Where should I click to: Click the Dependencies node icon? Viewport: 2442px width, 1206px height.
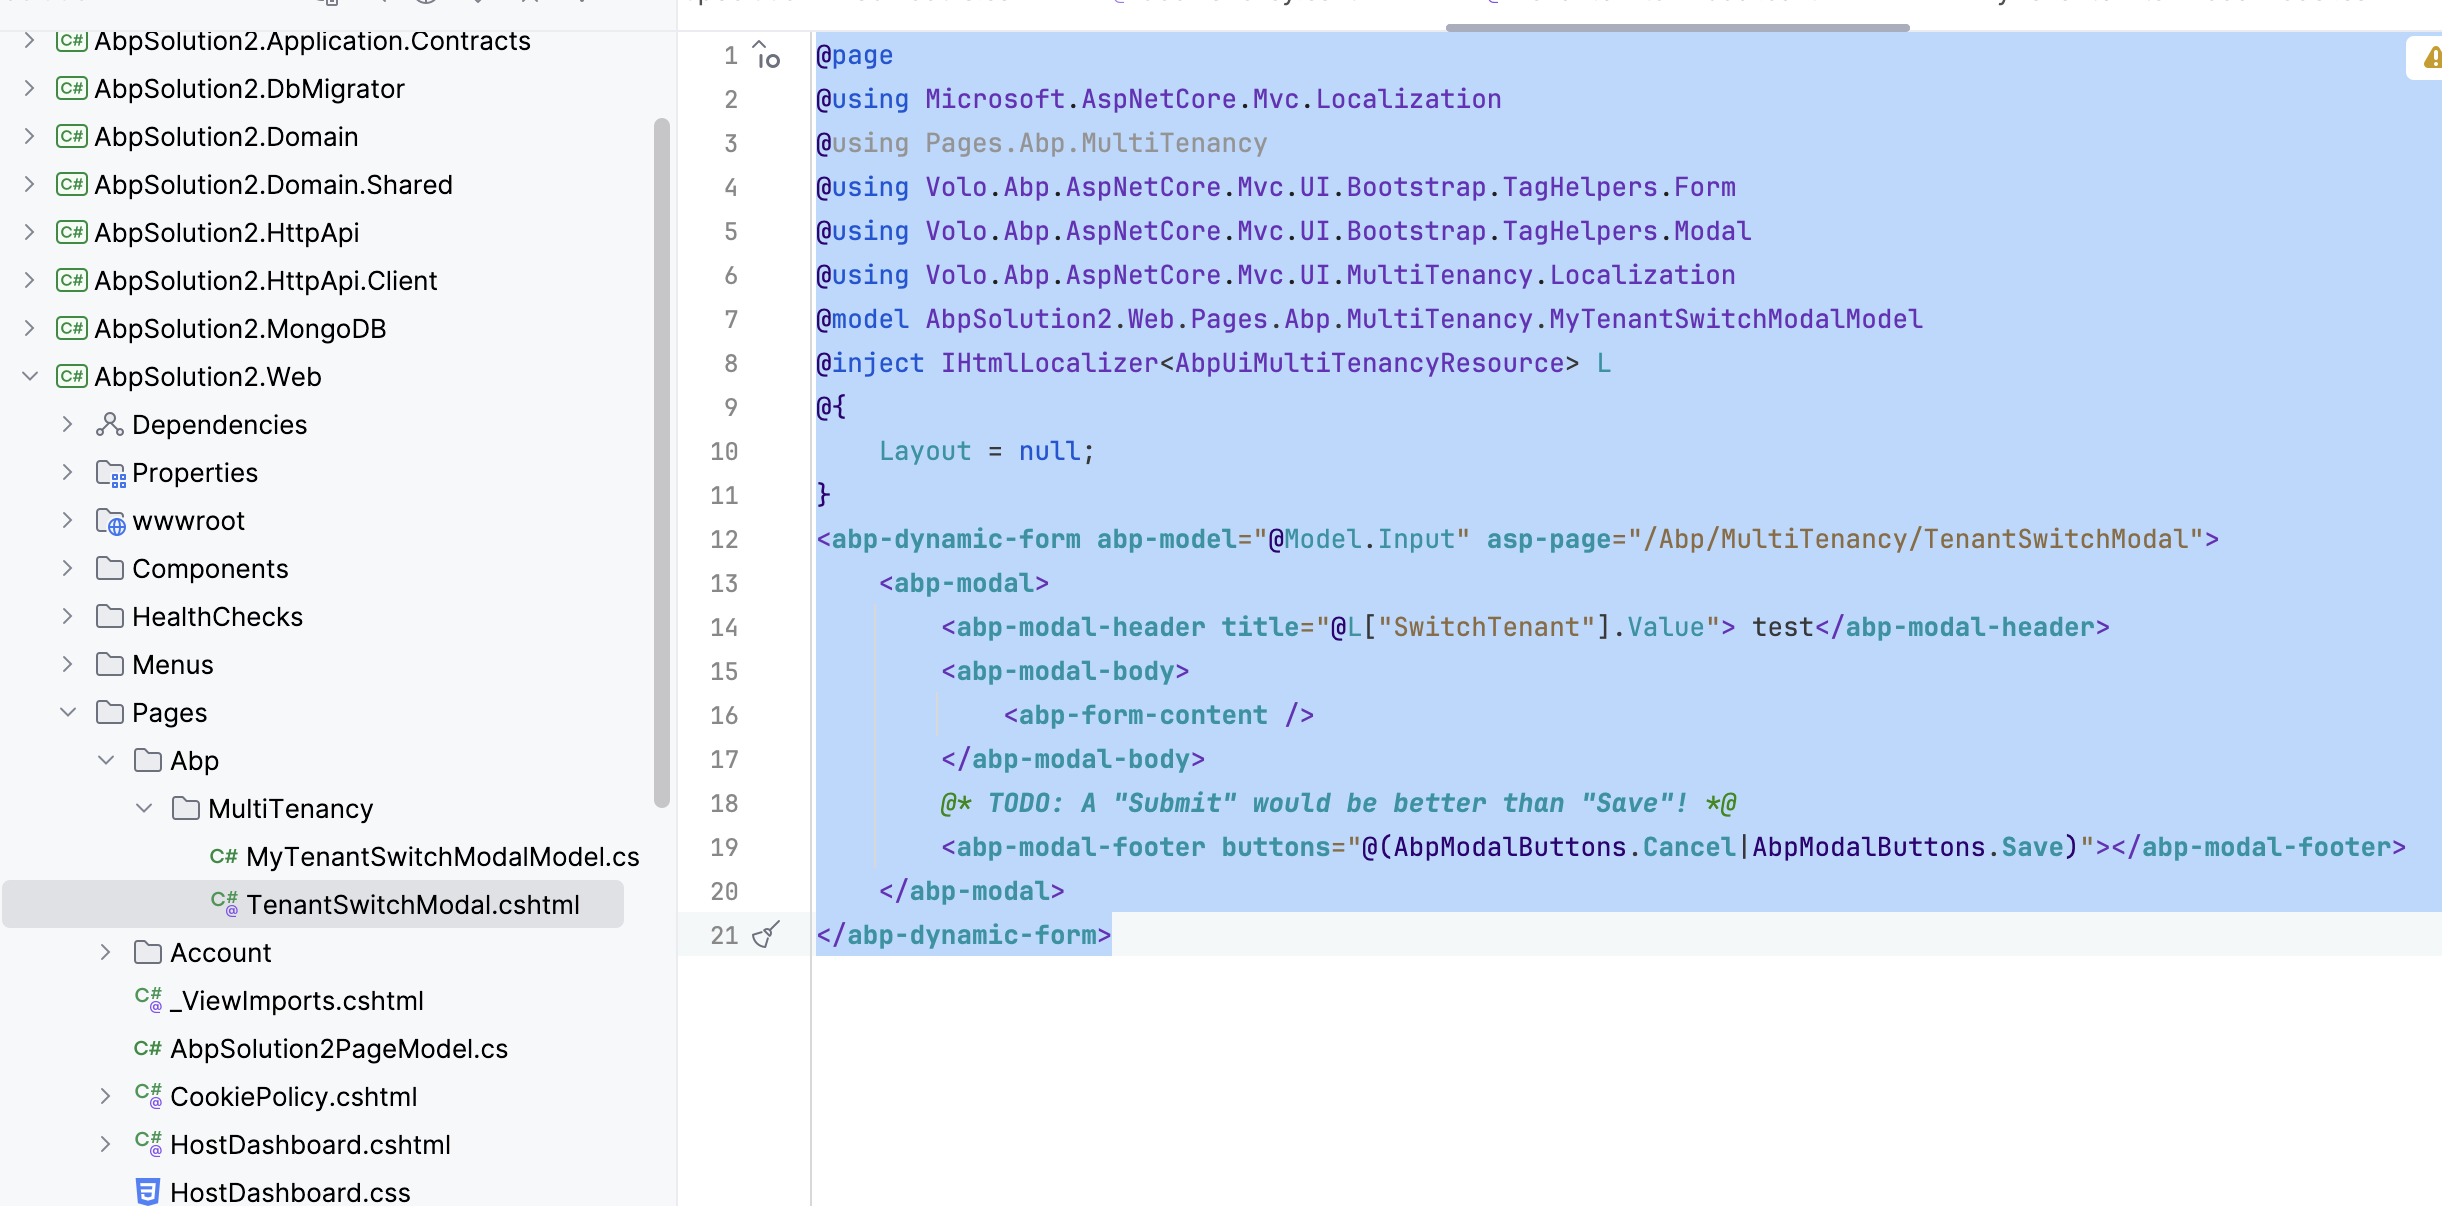pyautogui.click(x=109, y=425)
